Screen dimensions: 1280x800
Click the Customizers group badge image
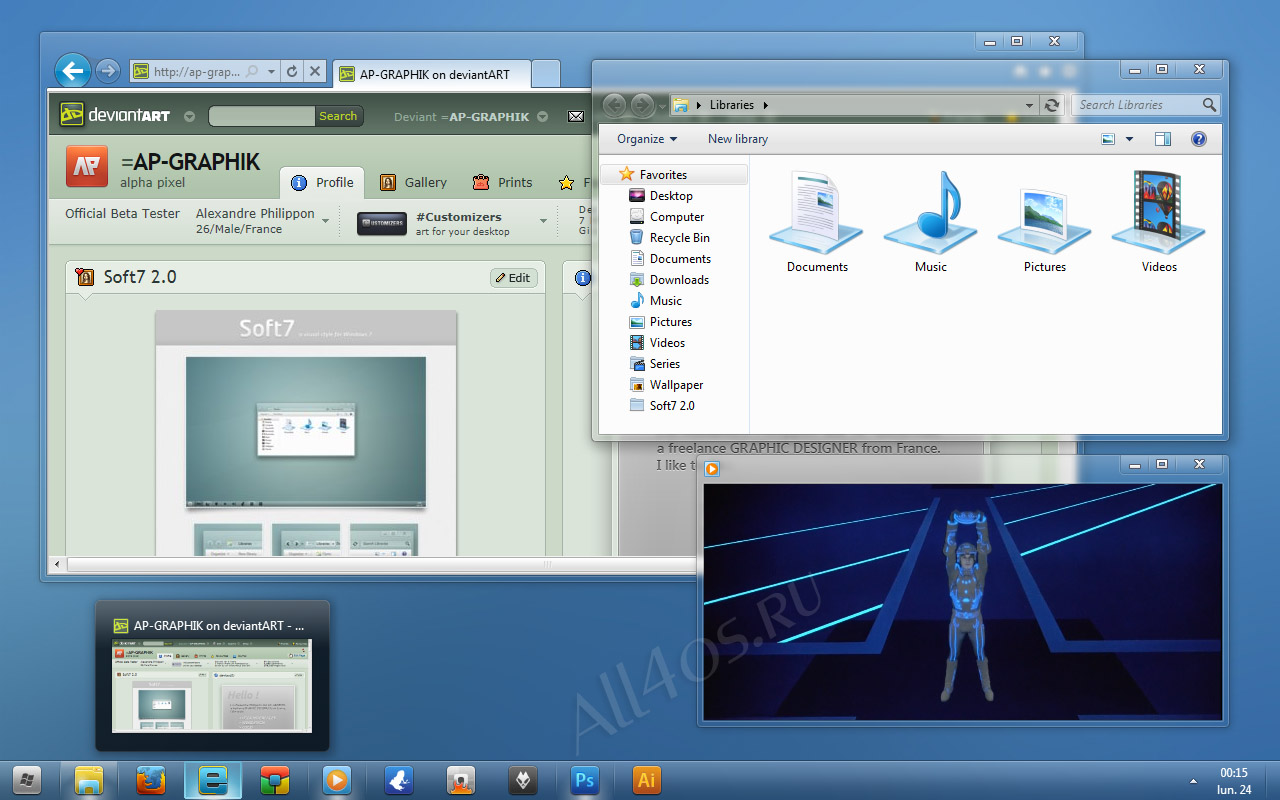coord(382,223)
